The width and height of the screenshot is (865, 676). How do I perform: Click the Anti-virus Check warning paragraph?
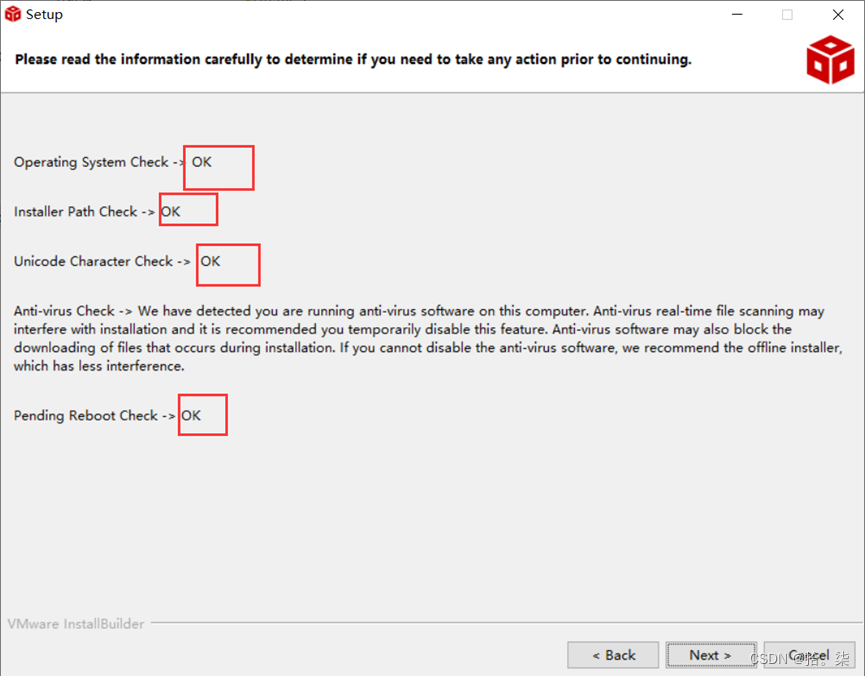tap(428, 338)
